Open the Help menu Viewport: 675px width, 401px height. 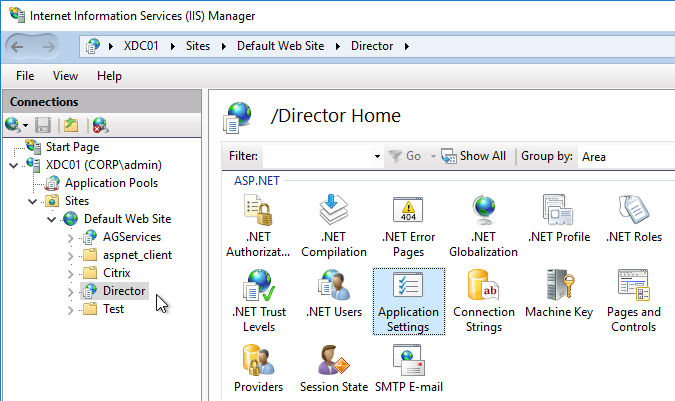(109, 76)
